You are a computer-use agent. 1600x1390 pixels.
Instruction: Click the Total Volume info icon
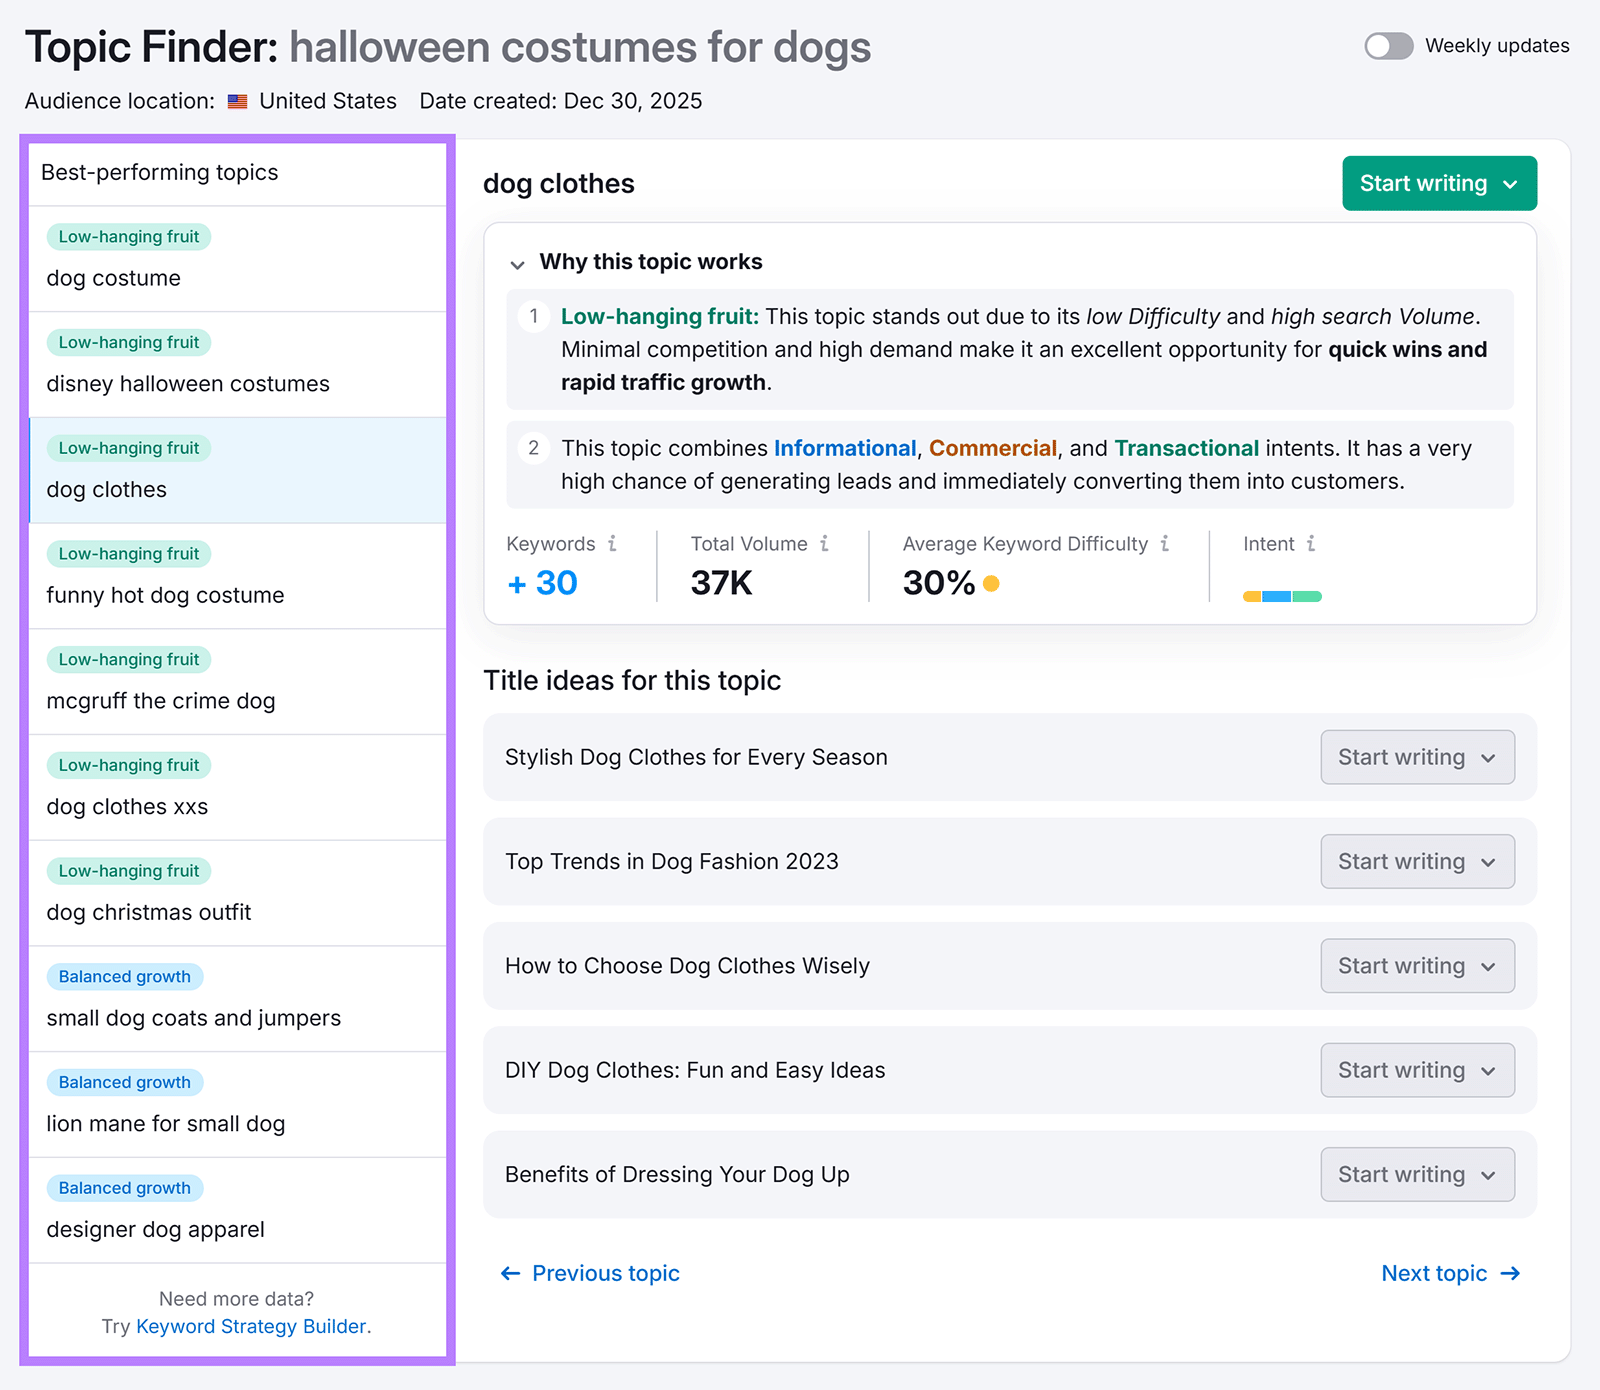coord(825,544)
